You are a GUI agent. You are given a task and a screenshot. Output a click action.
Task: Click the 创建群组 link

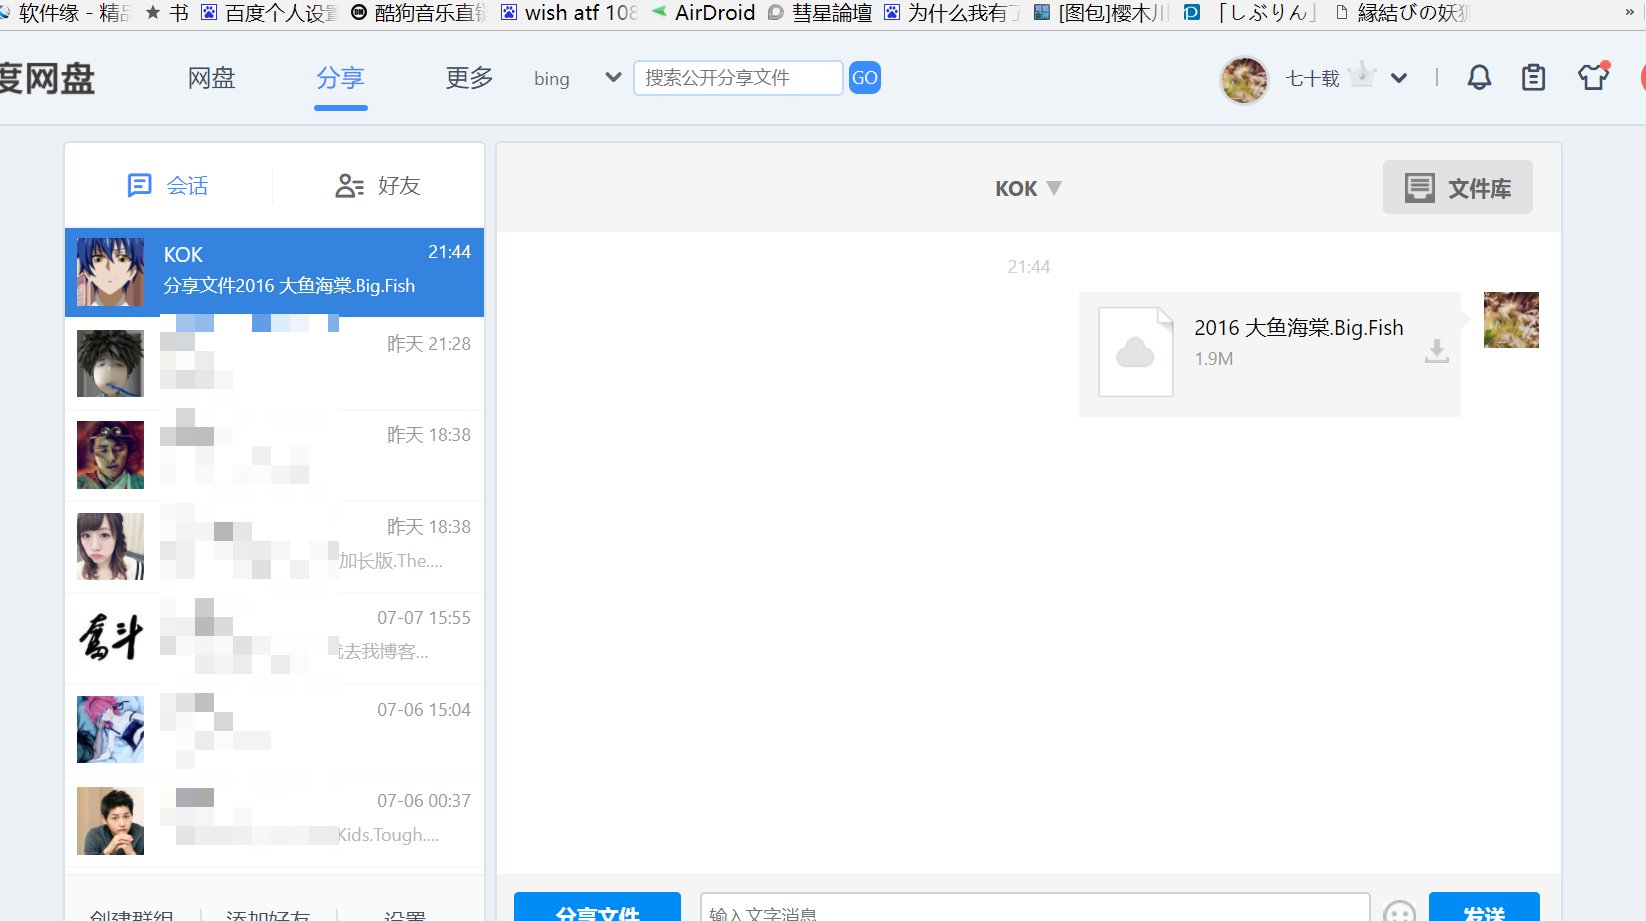(130, 913)
